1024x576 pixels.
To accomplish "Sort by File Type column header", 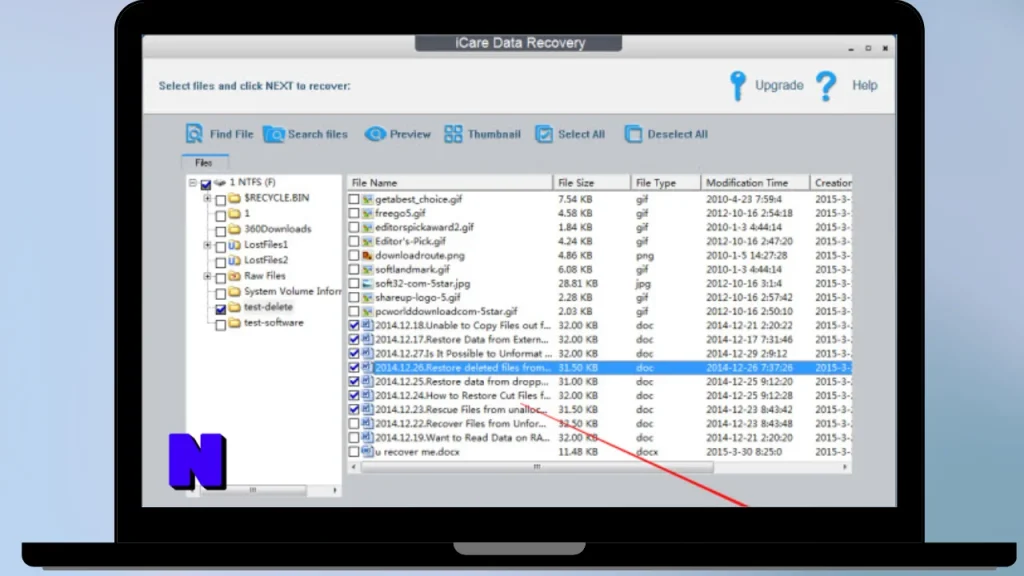I will click(665, 183).
